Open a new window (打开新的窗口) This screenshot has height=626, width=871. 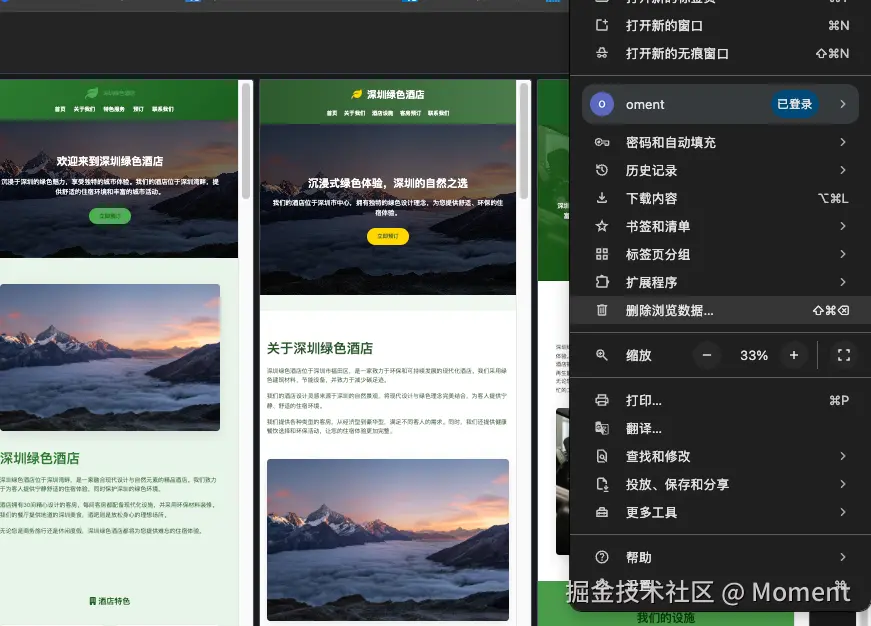[720, 26]
